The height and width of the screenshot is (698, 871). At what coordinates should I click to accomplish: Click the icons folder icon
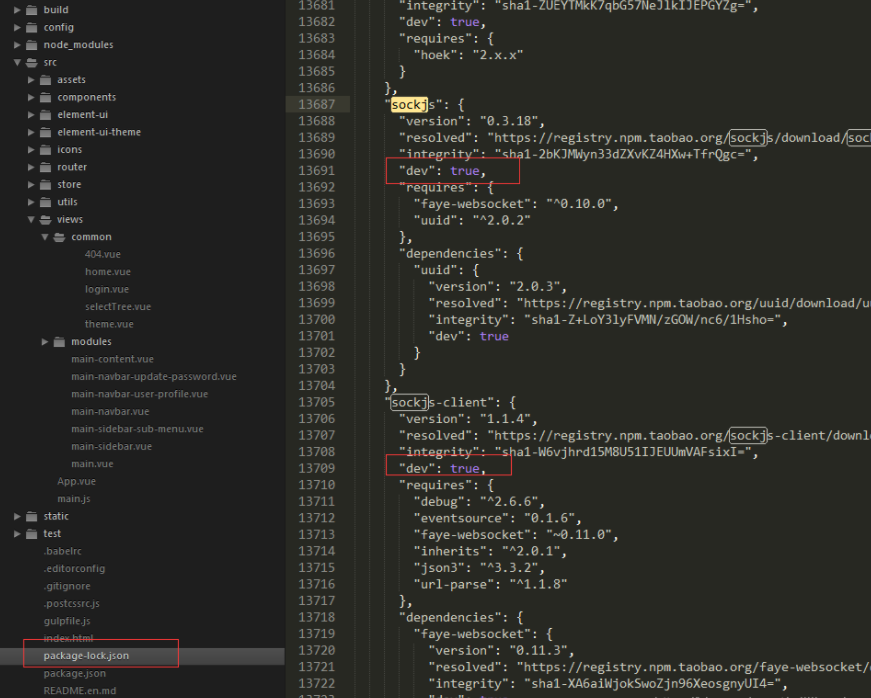pyautogui.click(x=46, y=149)
